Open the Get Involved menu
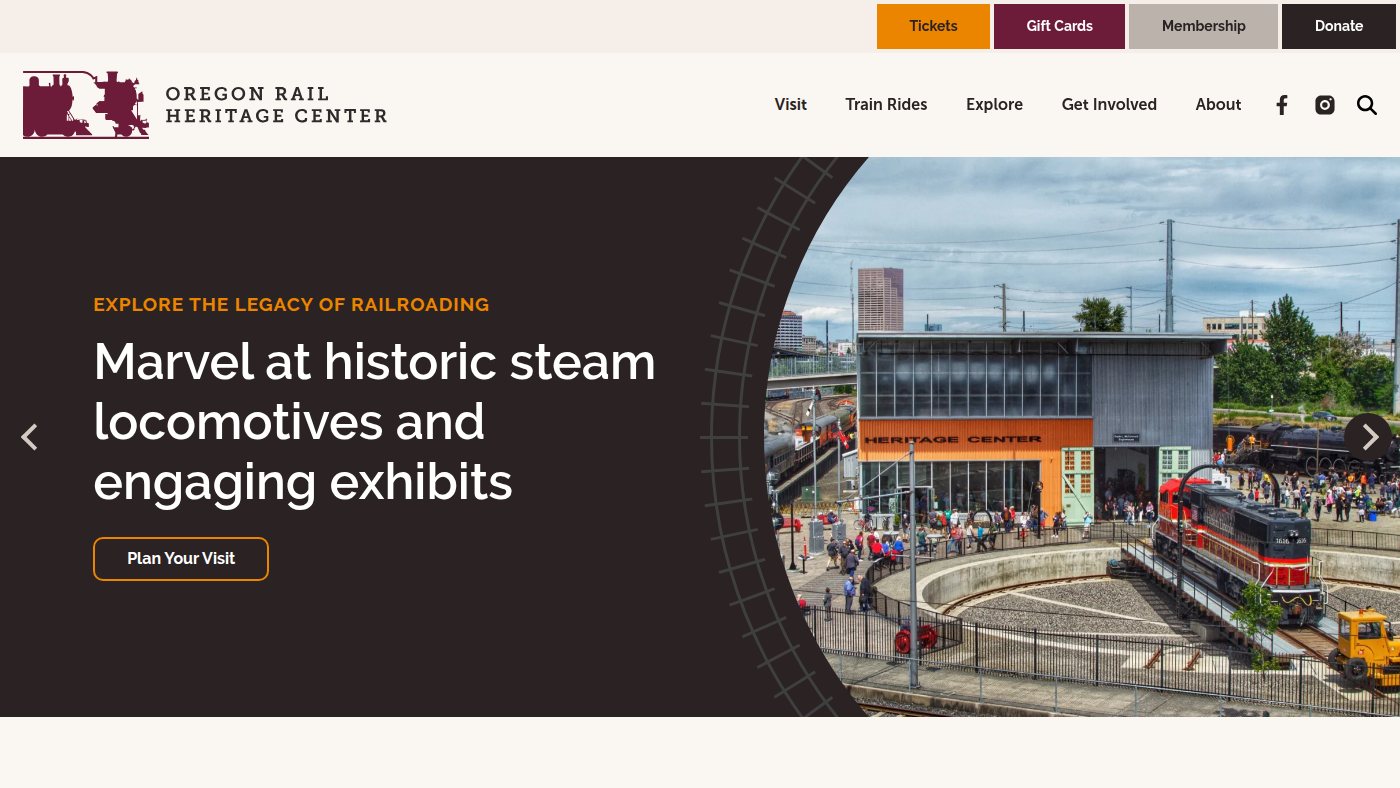The image size is (1400, 788). [1109, 105]
